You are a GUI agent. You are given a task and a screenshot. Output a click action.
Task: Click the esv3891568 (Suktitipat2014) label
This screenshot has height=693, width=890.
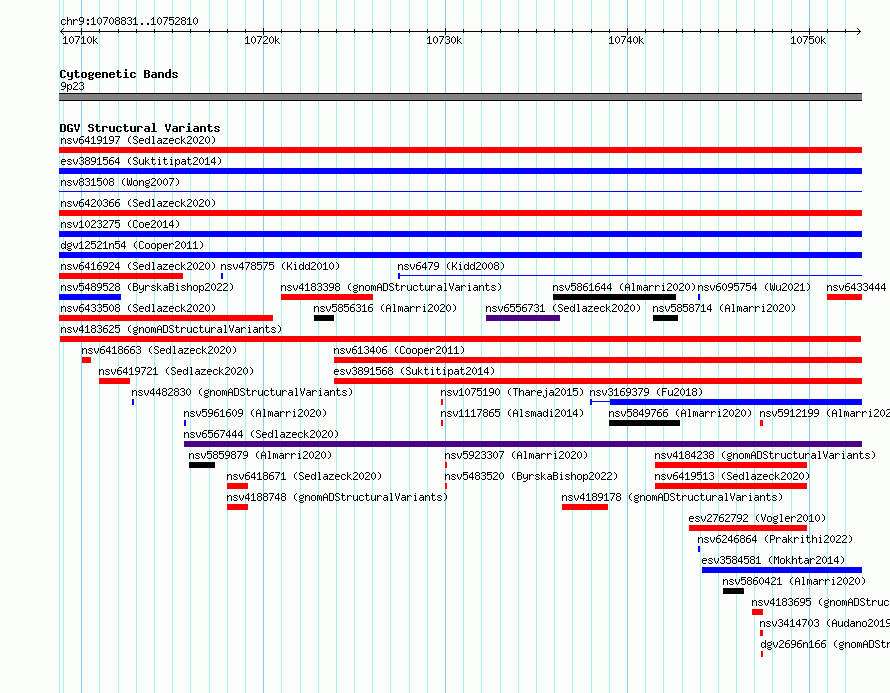coord(414,371)
